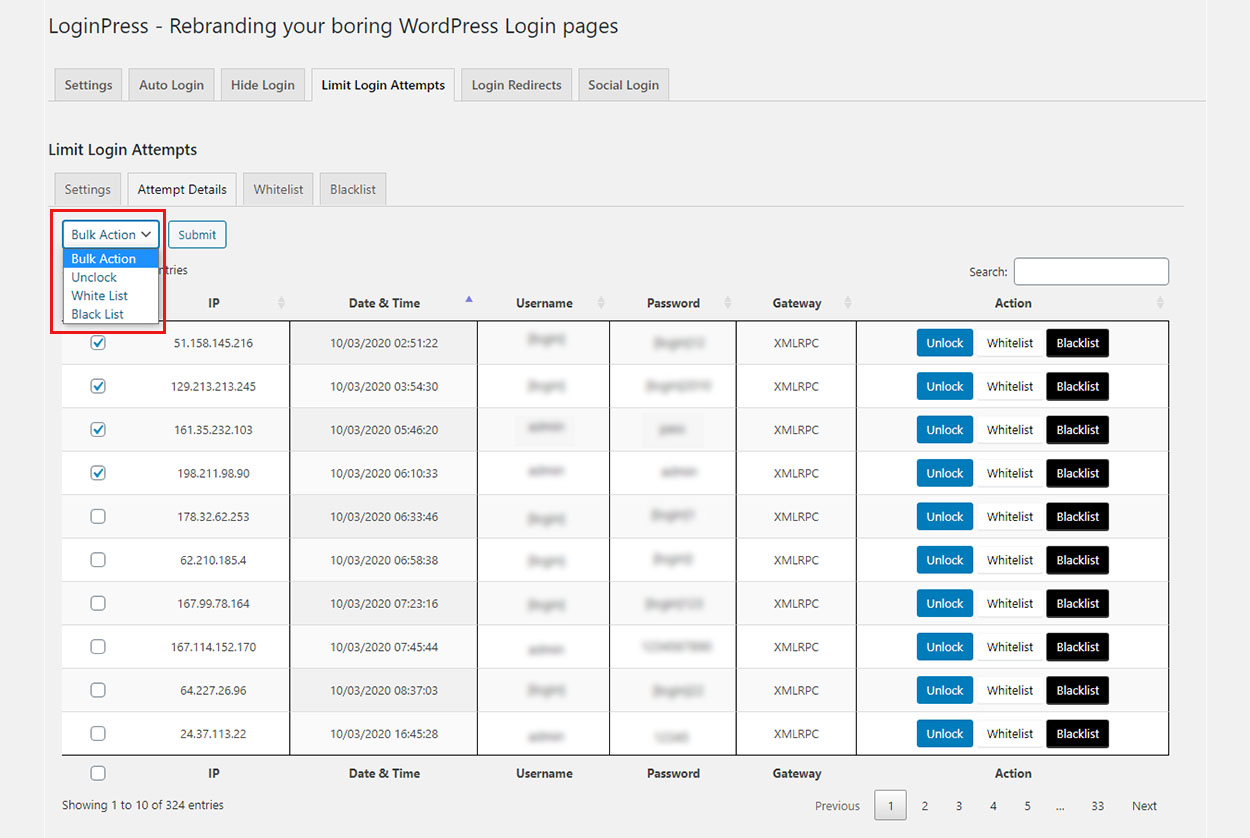Jump to the last page, 33
Screen dimensions: 1250x838
1098,806
